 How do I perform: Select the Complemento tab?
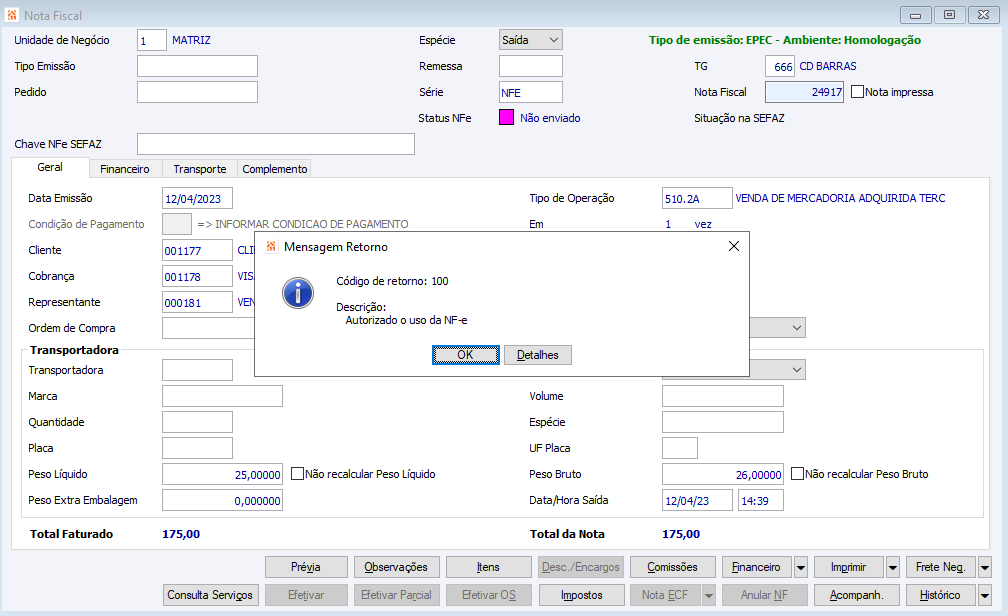pyautogui.click(x=274, y=169)
